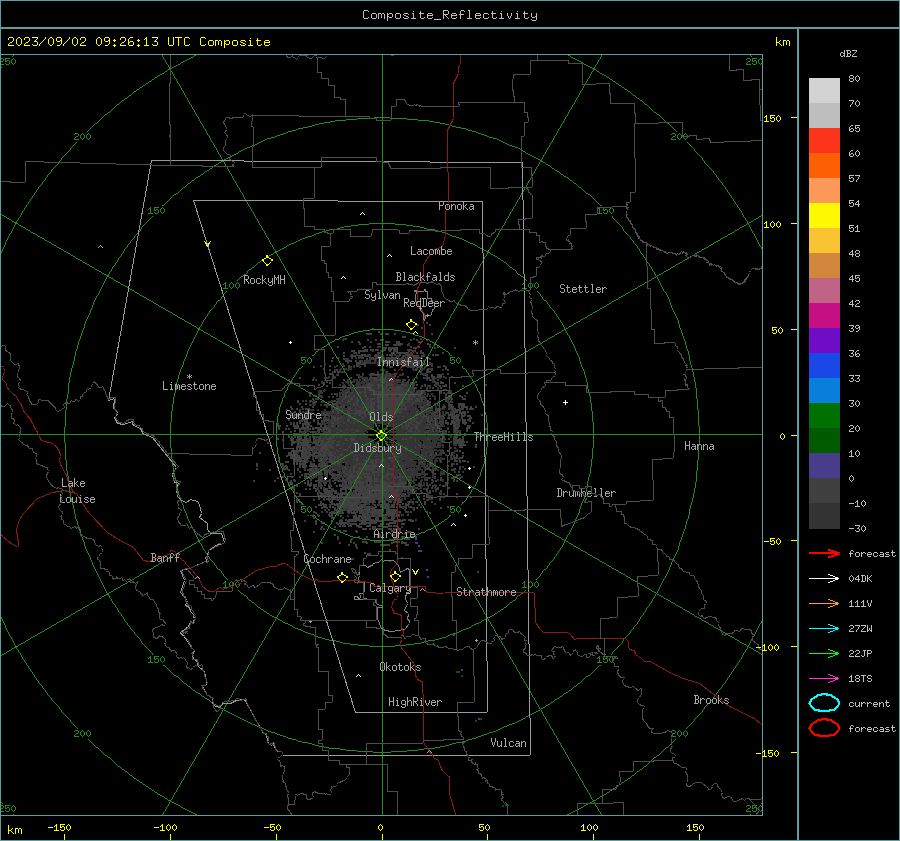This screenshot has height=841, width=900.
Task: Click the Banff label
Action: pos(165,557)
